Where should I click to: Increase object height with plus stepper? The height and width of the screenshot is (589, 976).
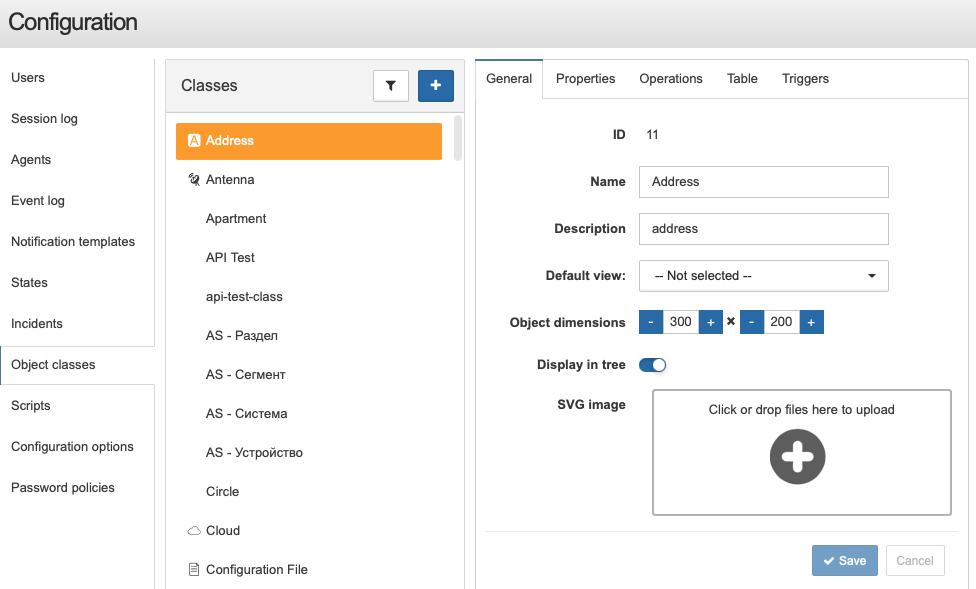(x=811, y=322)
